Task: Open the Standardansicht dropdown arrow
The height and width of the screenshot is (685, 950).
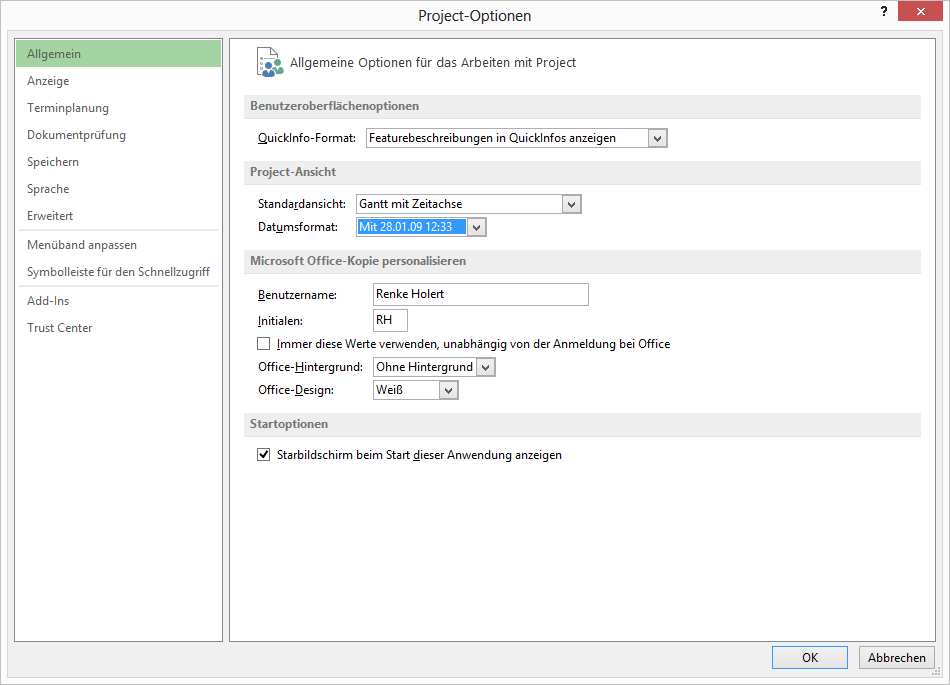Action: click(571, 204)
